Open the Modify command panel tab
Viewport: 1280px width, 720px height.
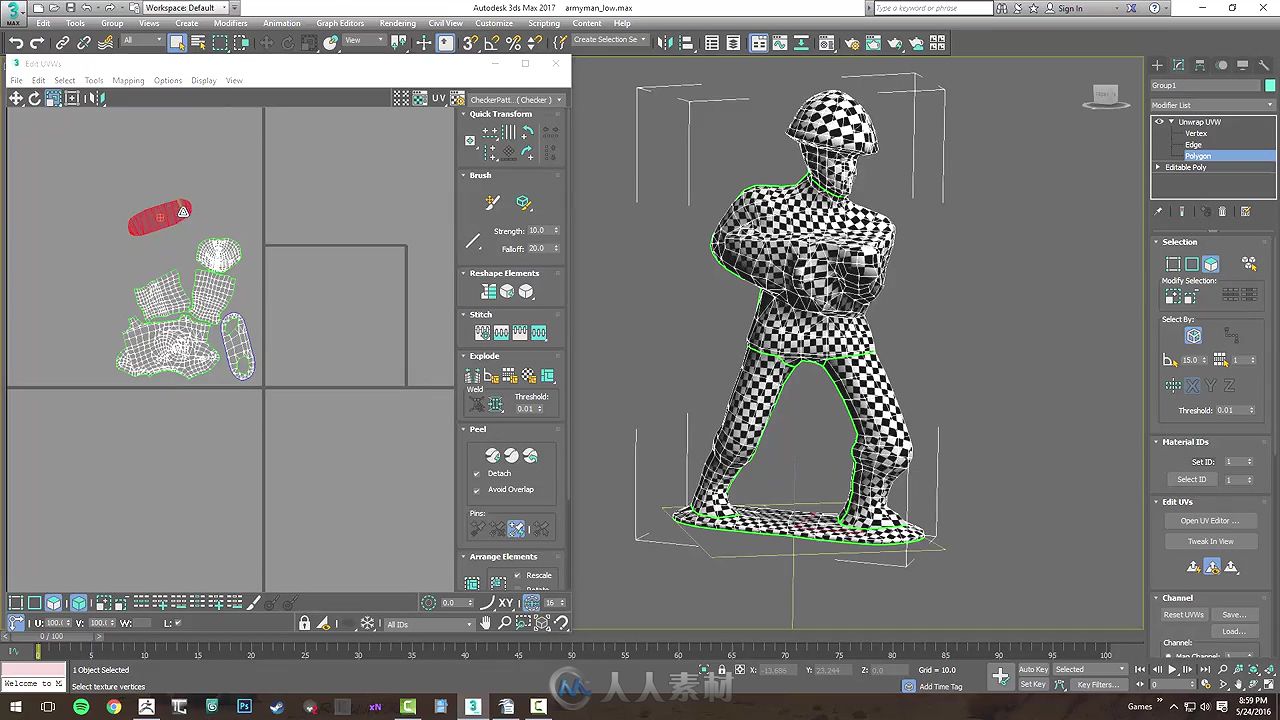coord(1178,65)
